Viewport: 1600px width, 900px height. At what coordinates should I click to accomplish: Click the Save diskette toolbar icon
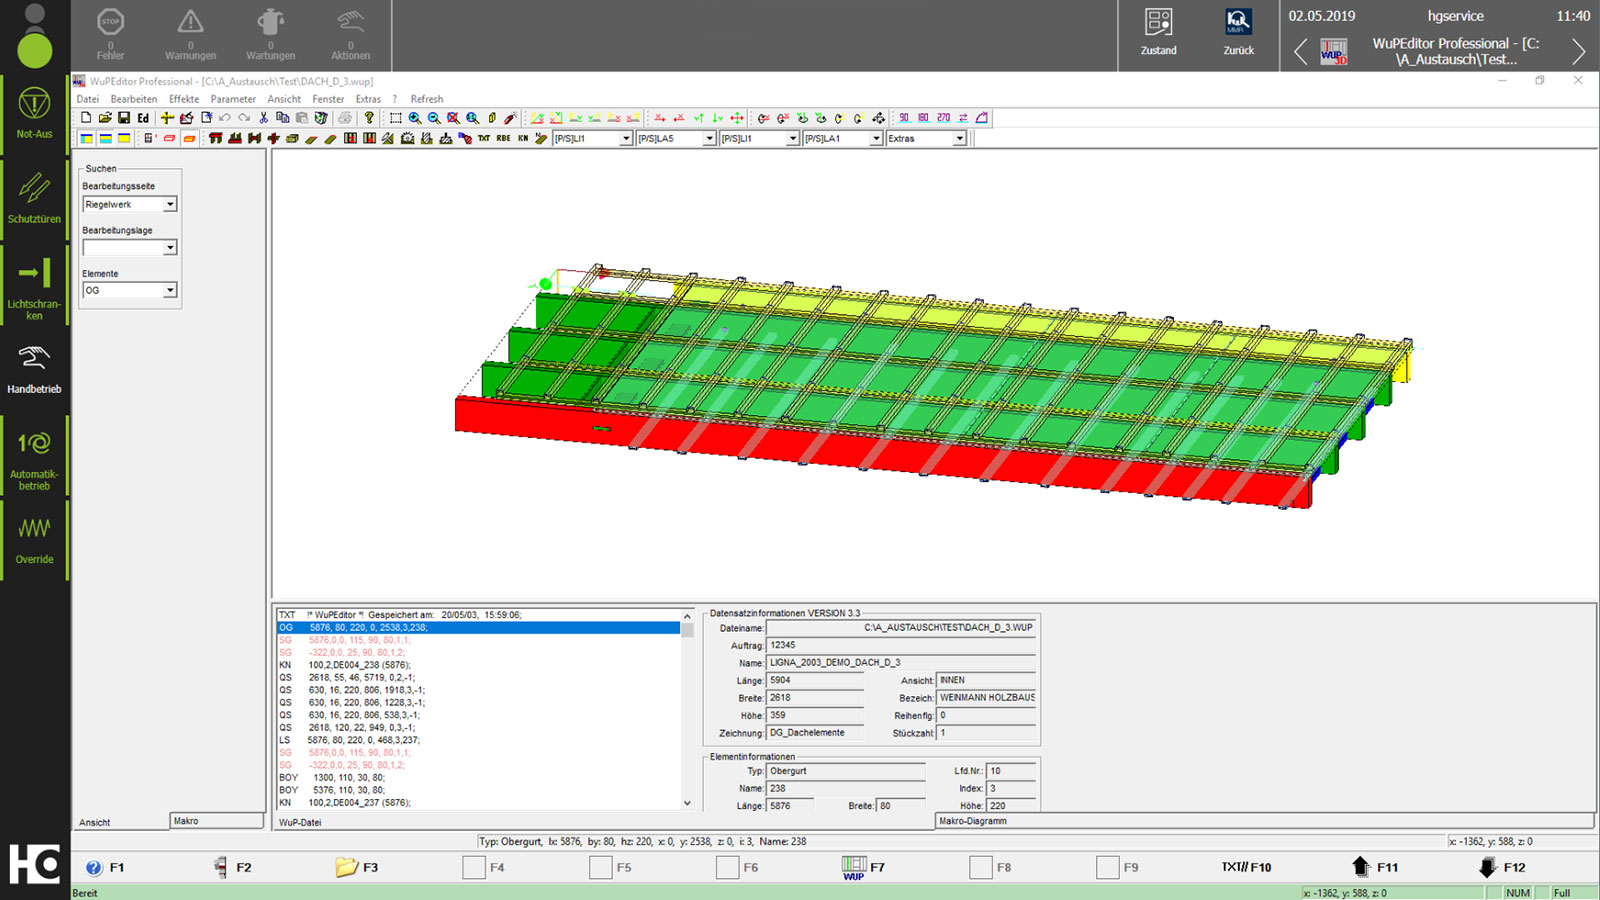pyautogui.click(x=124, y=118)
